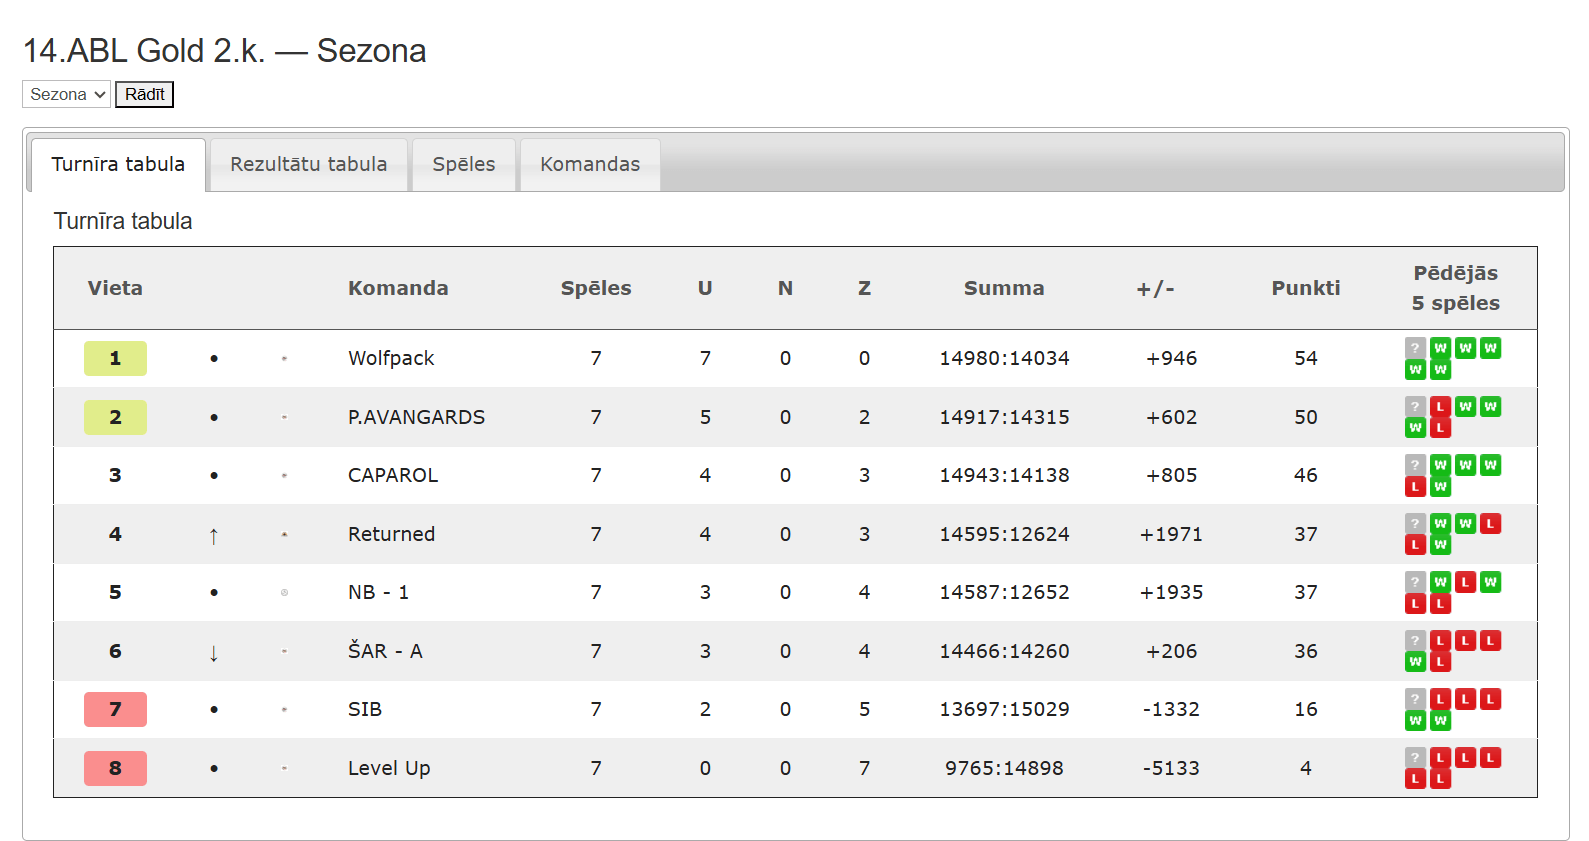
Task: Select the Turnīra tabula tab
Action: (x=118, y=164)
